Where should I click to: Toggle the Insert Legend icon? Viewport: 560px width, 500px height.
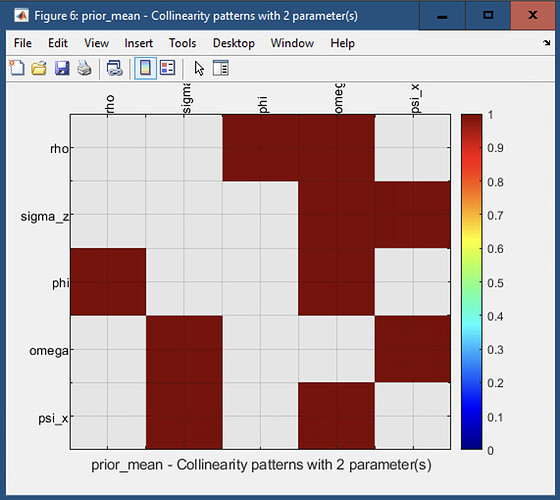(x=168, y=68)
